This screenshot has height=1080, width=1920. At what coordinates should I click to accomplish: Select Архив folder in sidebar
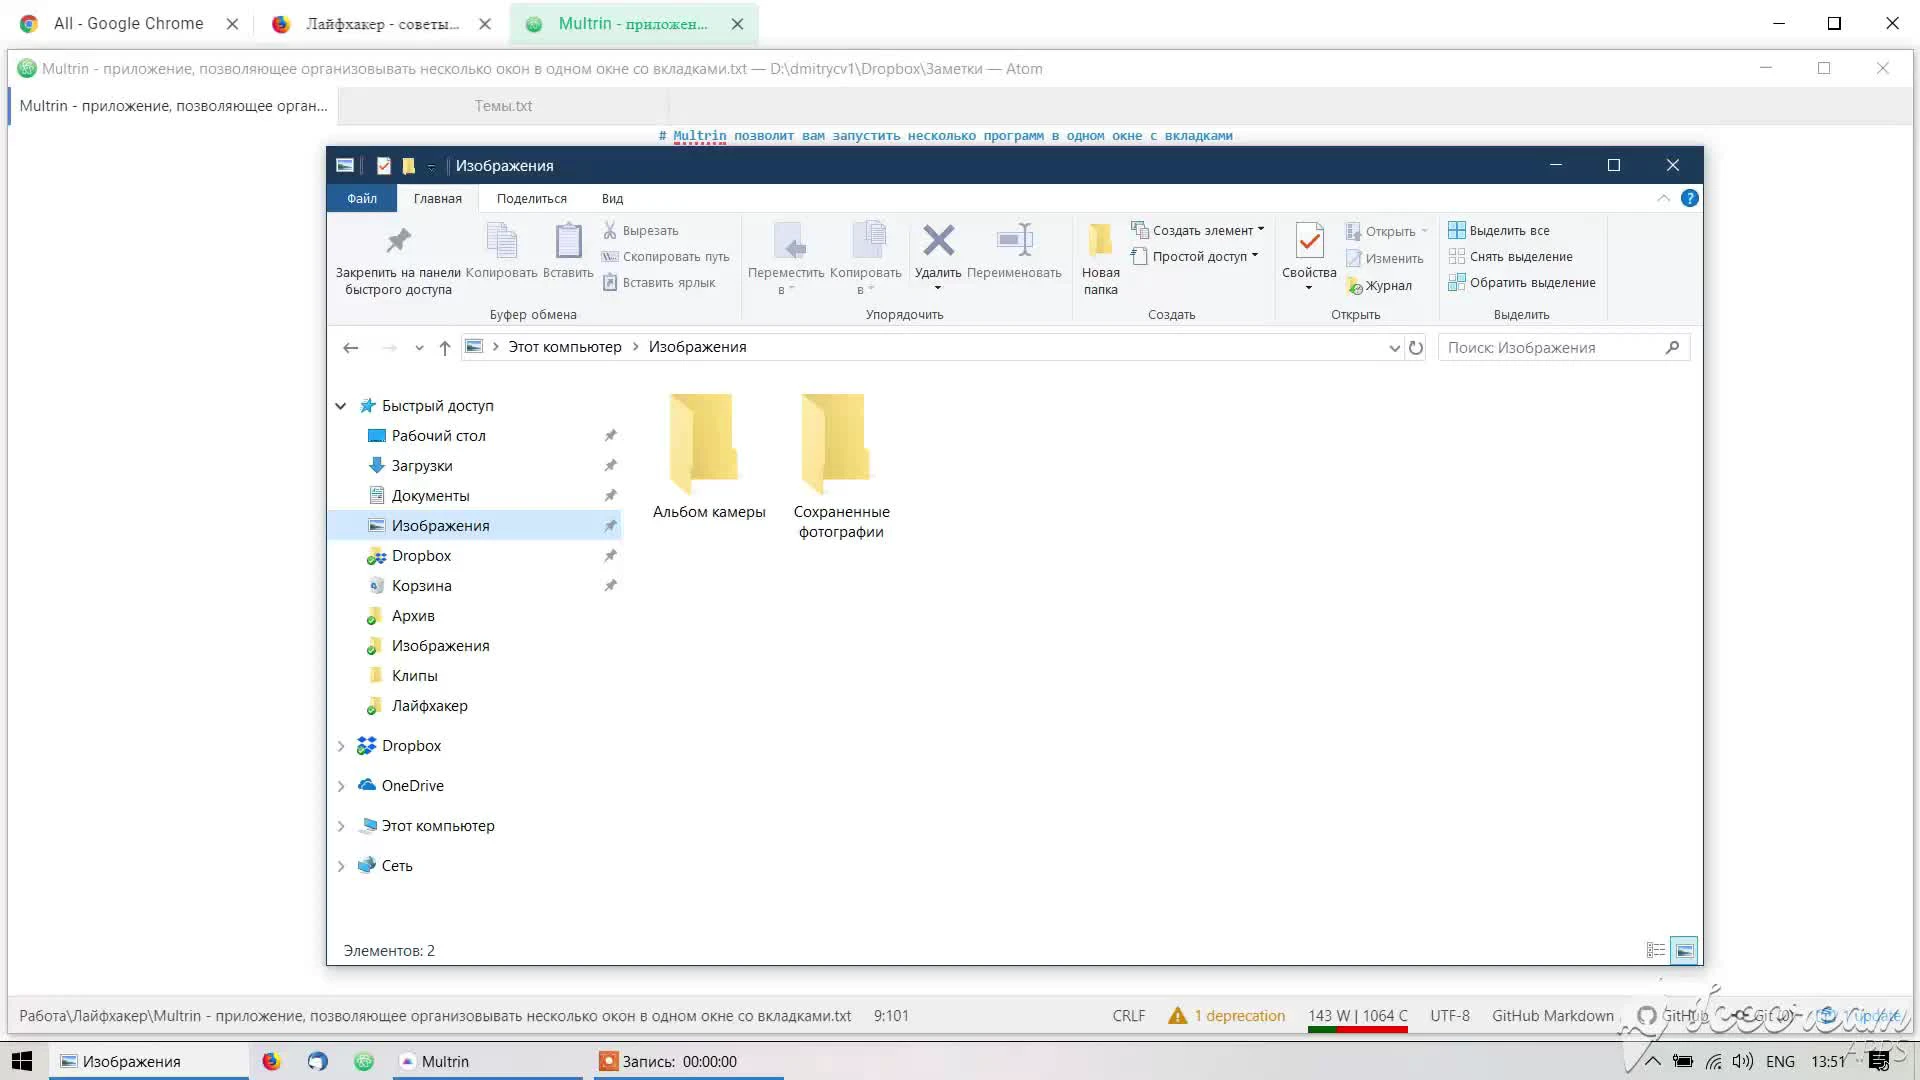pyautogui.click(x=413, y=616)
